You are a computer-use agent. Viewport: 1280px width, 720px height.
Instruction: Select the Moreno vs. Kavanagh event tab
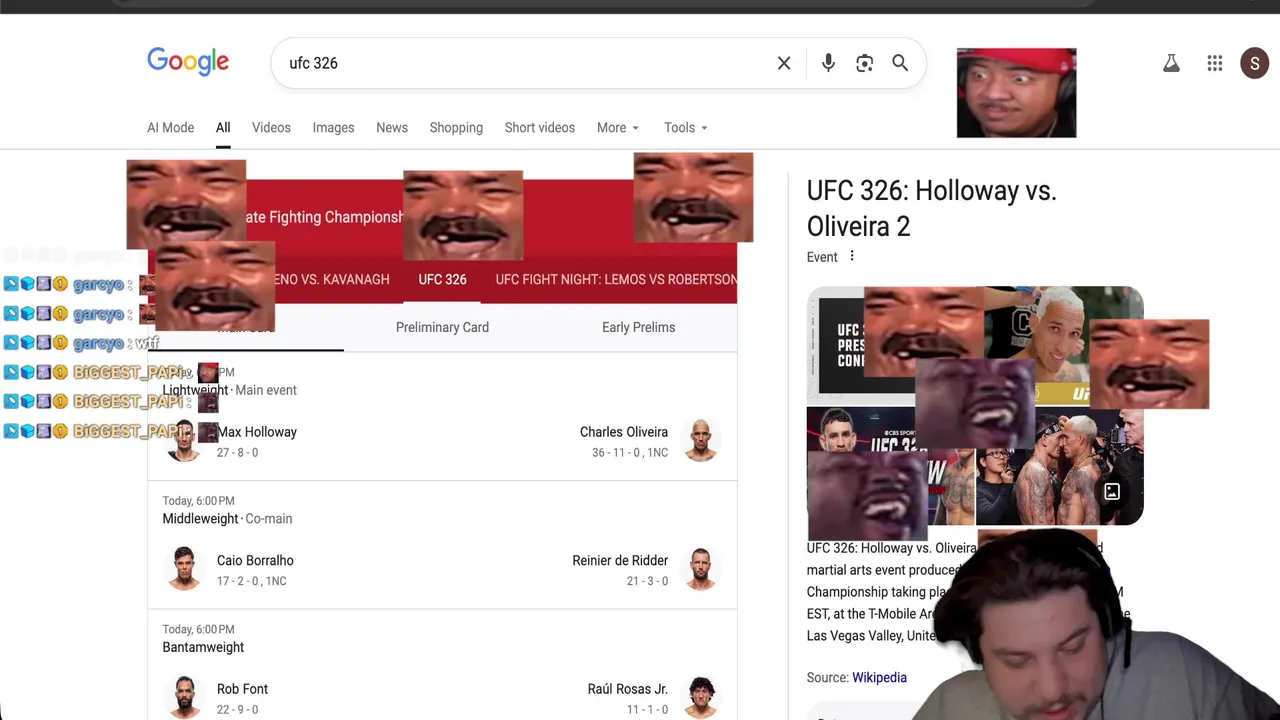(331, 279)
